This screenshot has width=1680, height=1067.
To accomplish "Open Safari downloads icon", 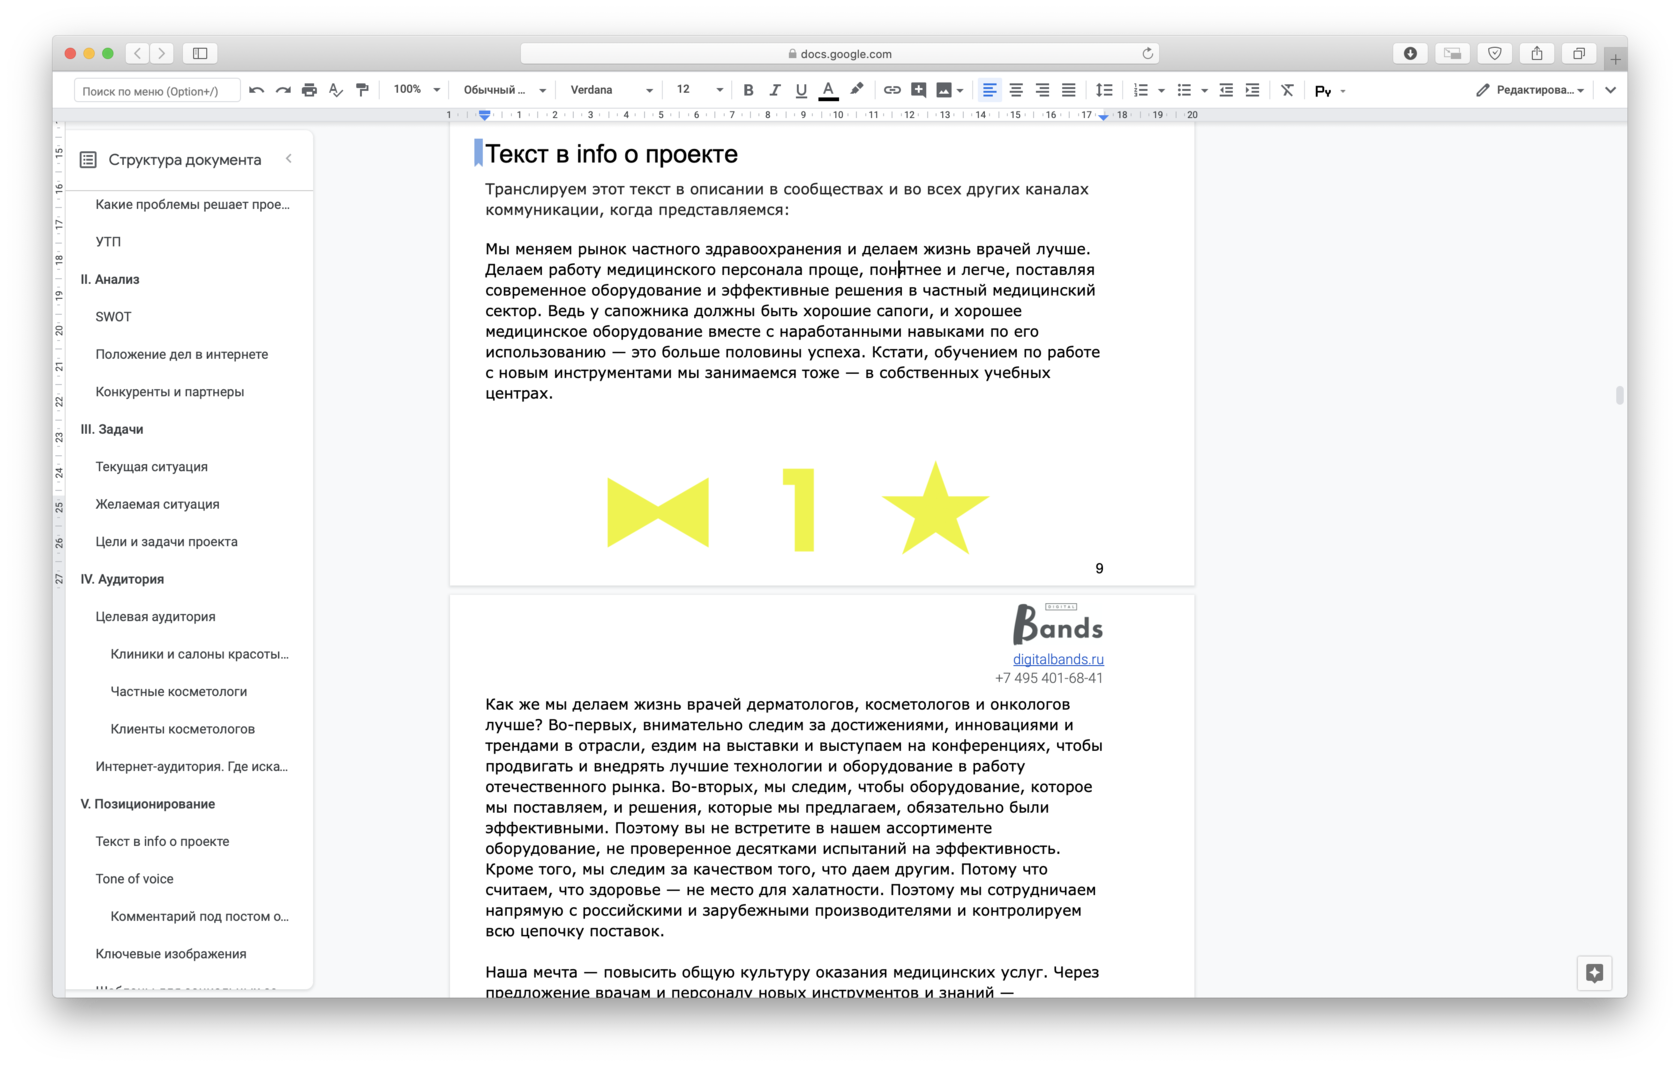I will (x=1410, y=53).
